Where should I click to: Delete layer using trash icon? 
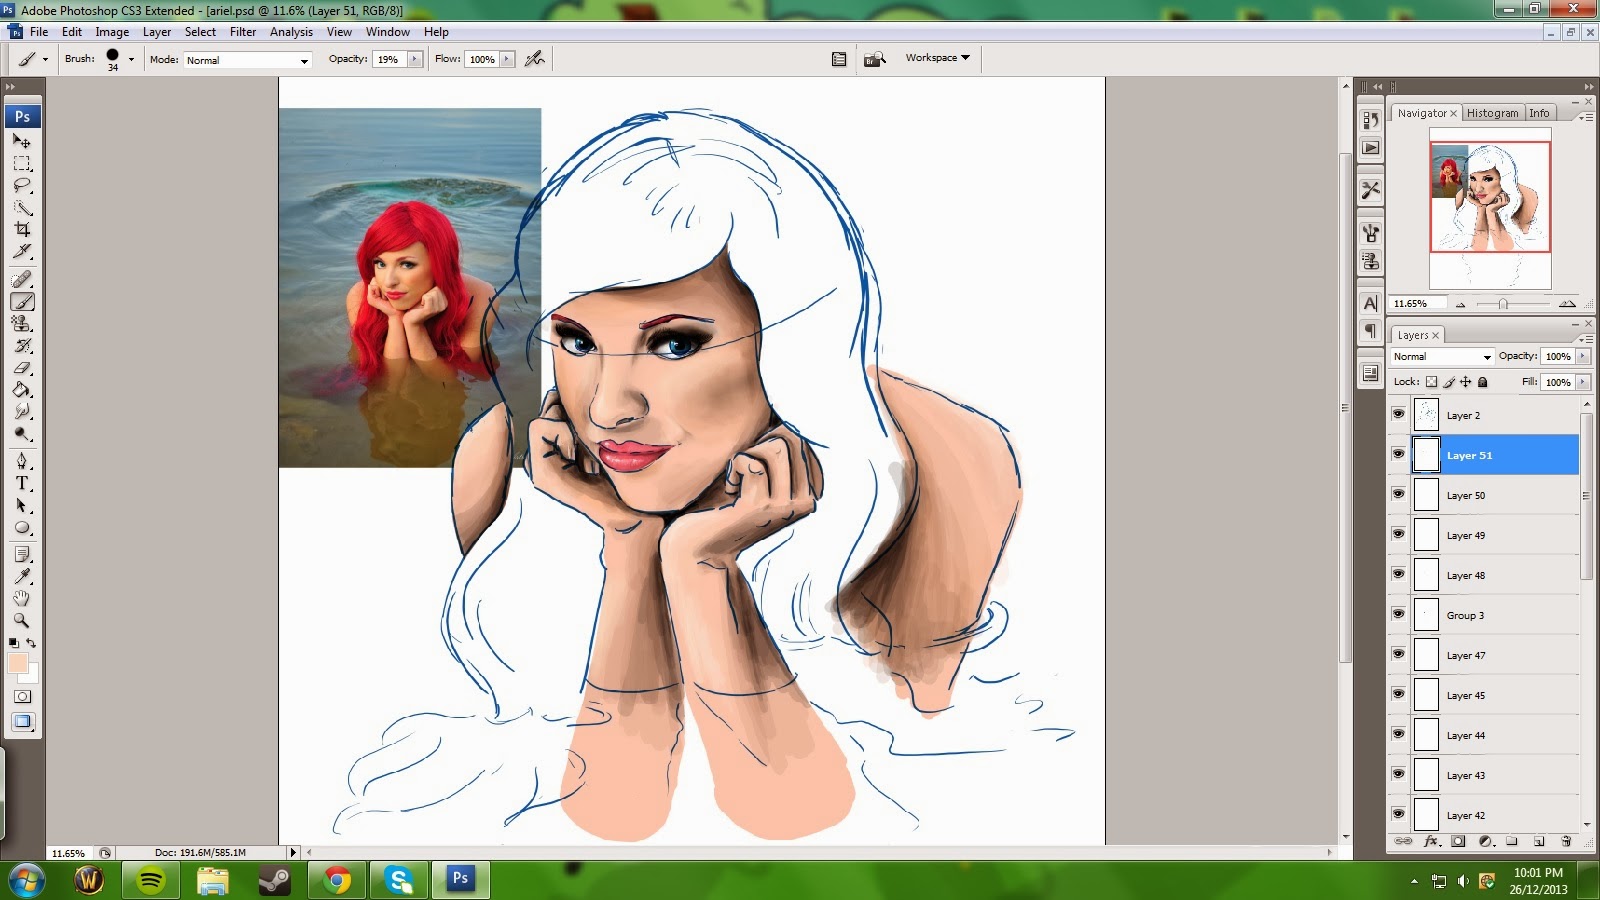click(x=1566, y=841)
